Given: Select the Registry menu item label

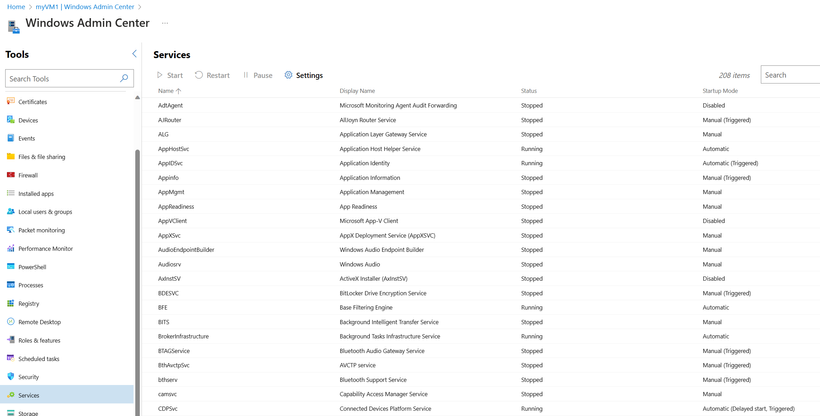Looking at the screenshot, I should [29, 303].
